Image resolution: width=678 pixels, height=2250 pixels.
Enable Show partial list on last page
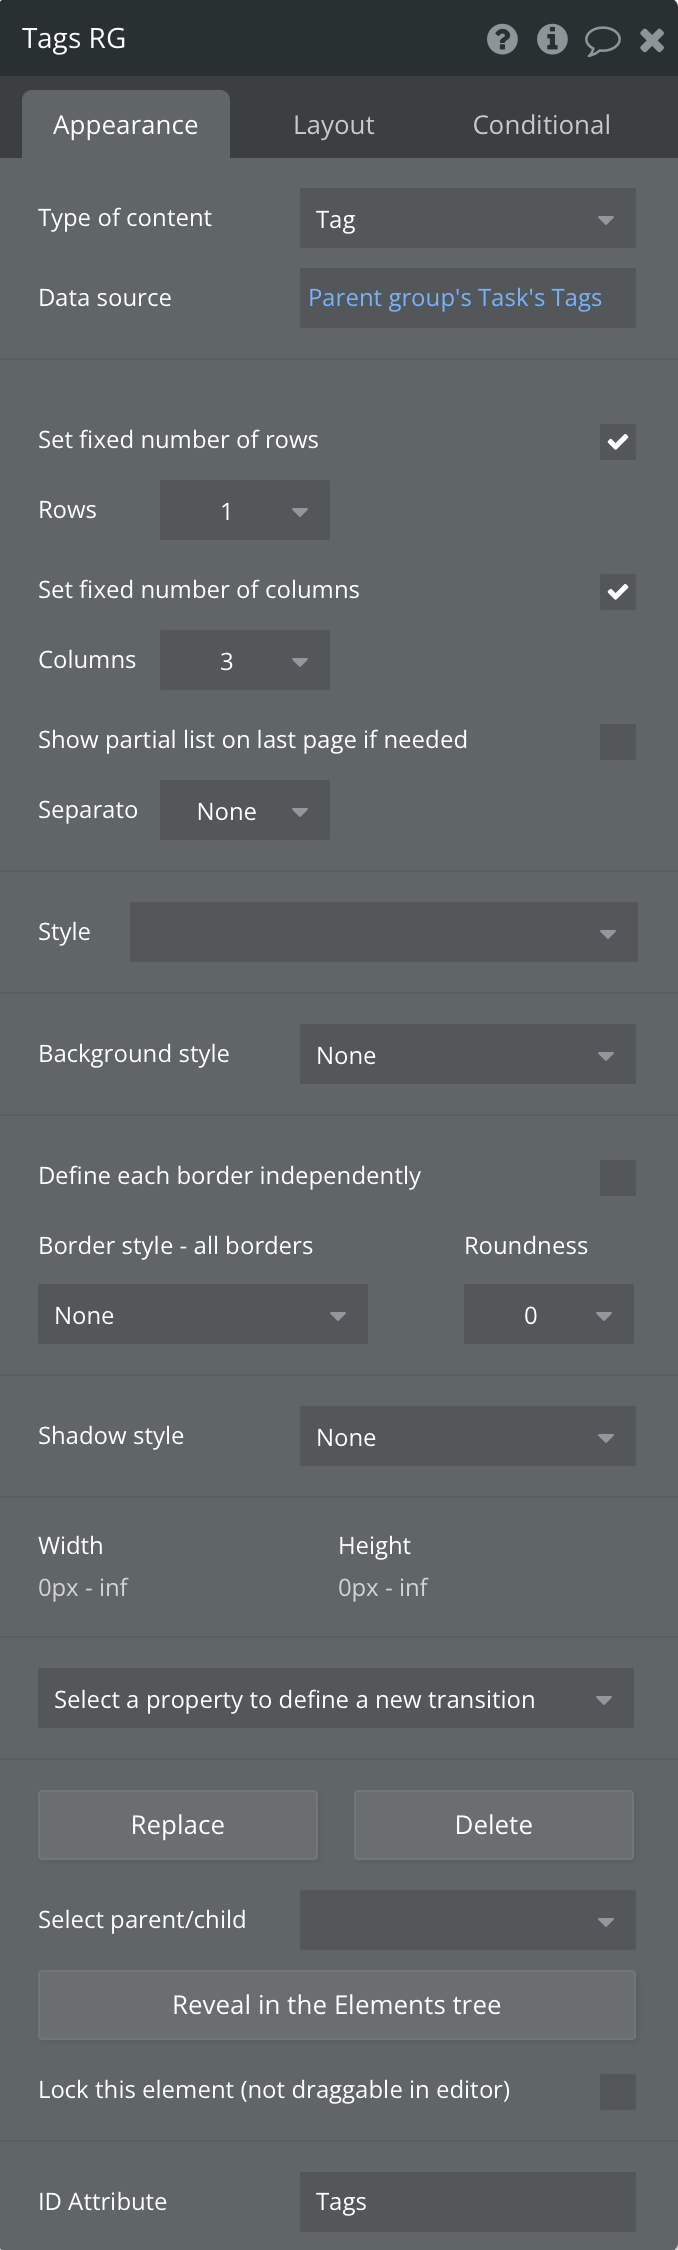pyautogui.click(x=618, y=741)
